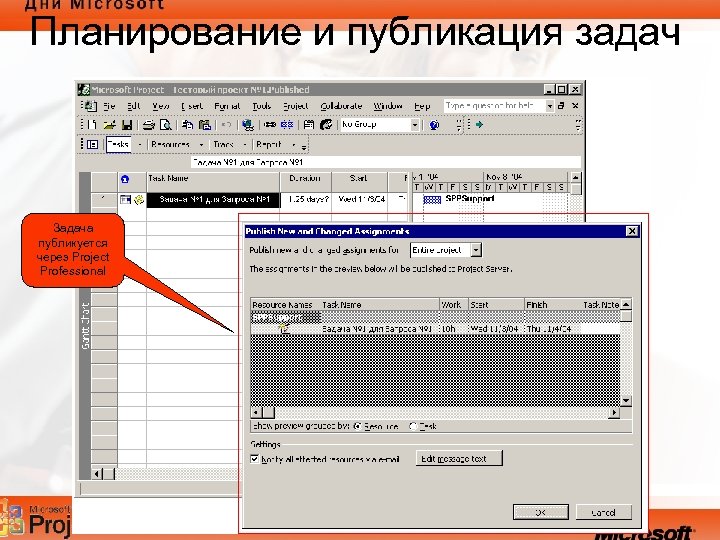
Task: Click the Link Tasks chain icon
Action: [x=270, y=124]
